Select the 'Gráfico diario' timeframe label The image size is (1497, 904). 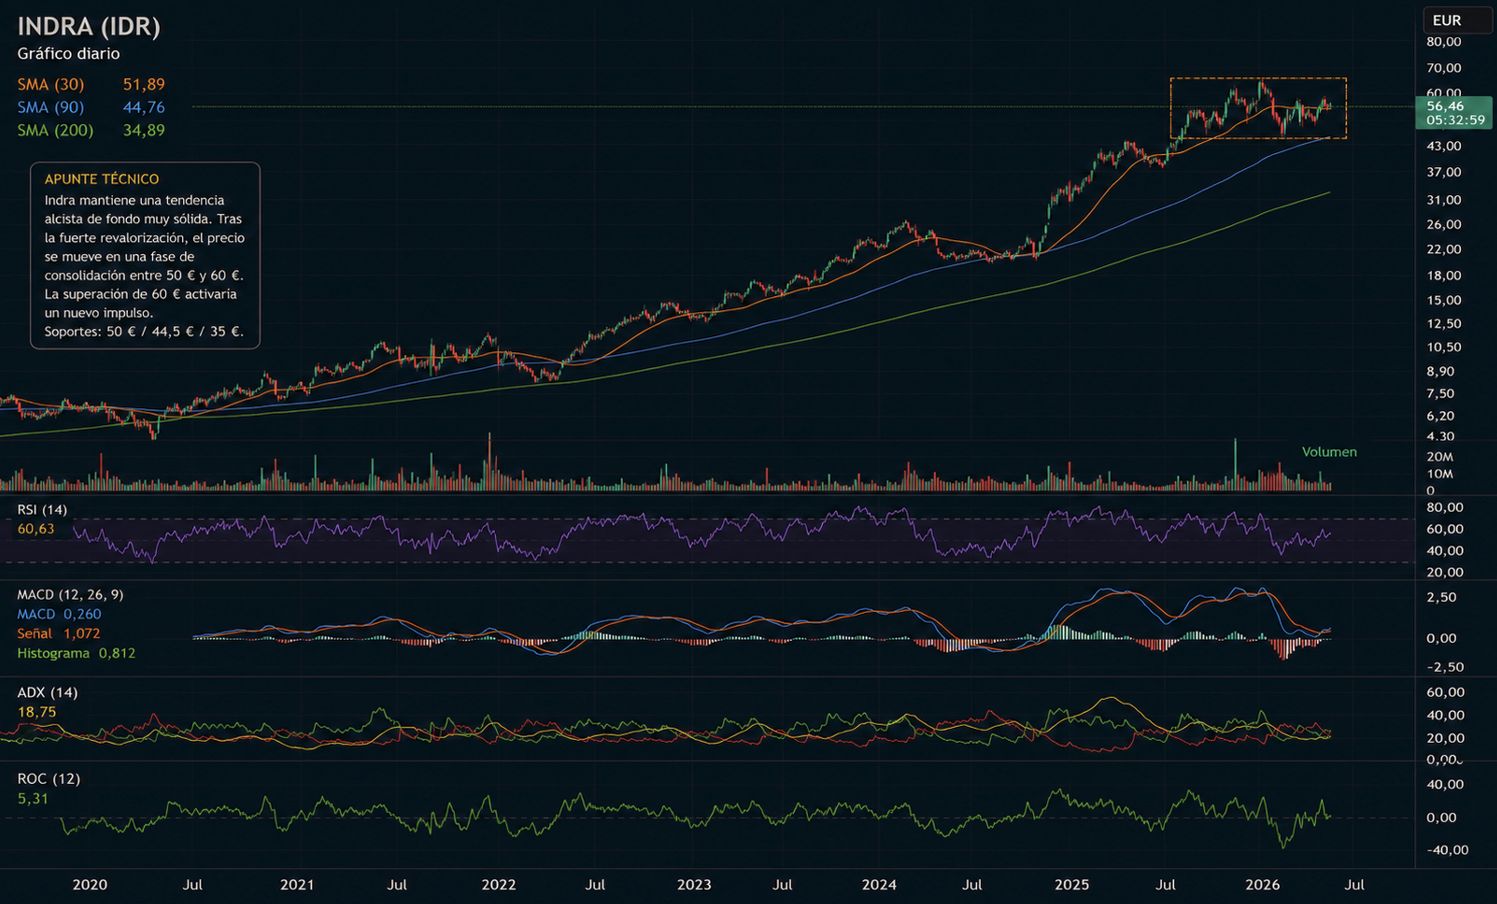[68, 54]
